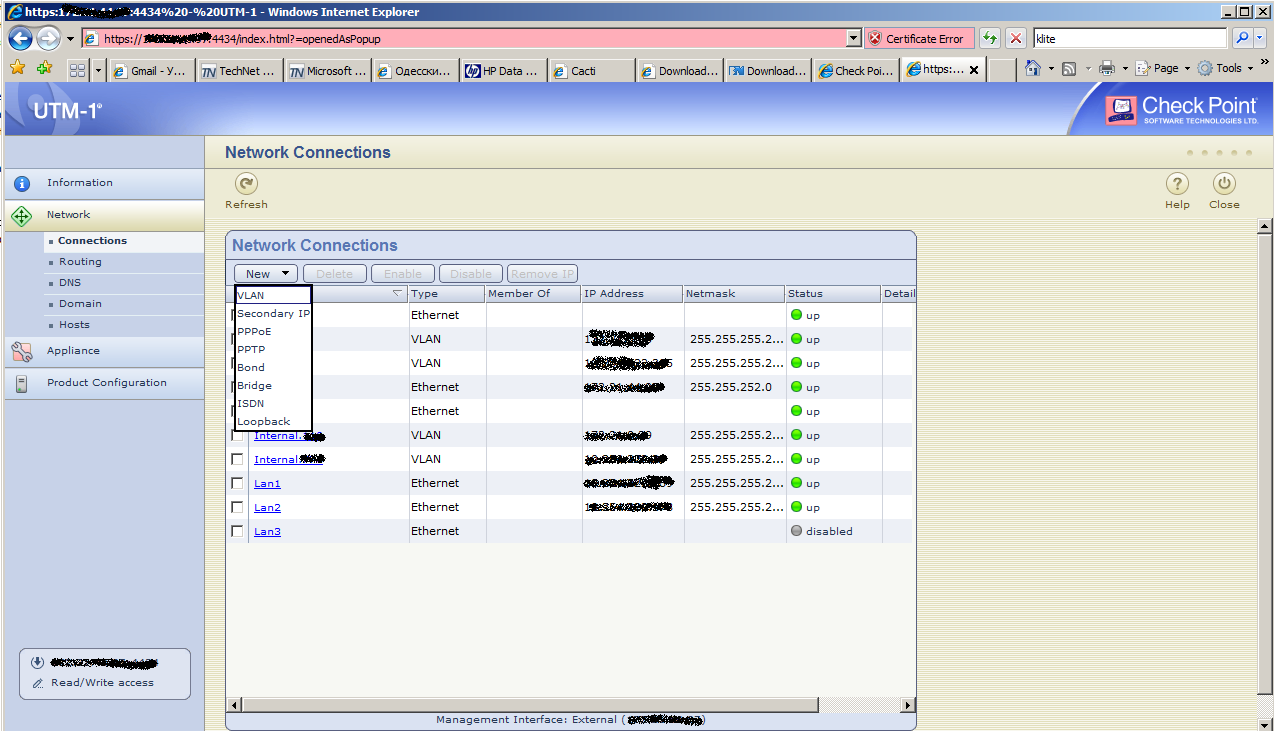Screen dimensions: 1274x731
Task: Open the Lan1 connection link
Action: (267, 484)
